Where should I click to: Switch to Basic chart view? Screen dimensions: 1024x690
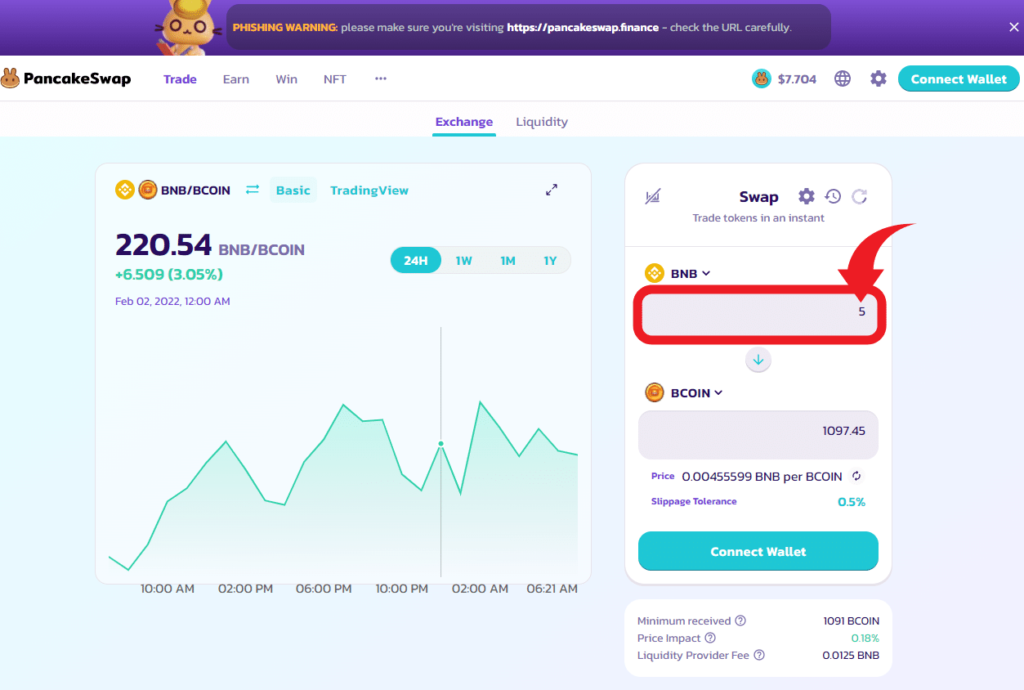click(x=293, y=190)
